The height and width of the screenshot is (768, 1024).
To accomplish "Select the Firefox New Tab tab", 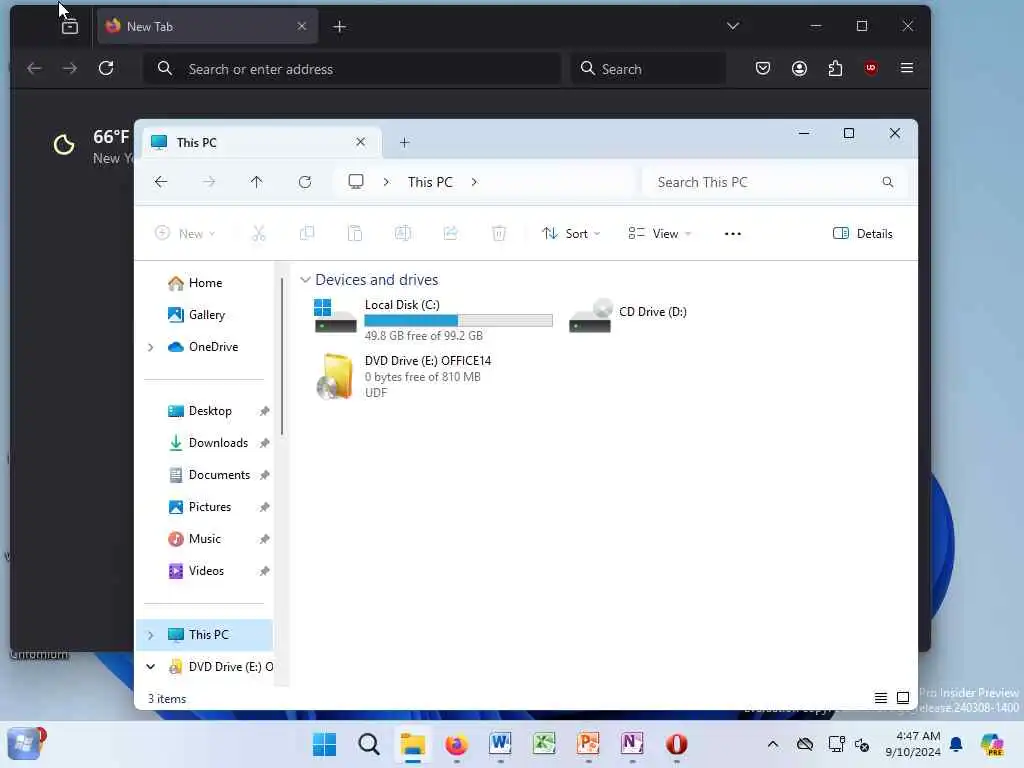I will [x=207, y=26].
